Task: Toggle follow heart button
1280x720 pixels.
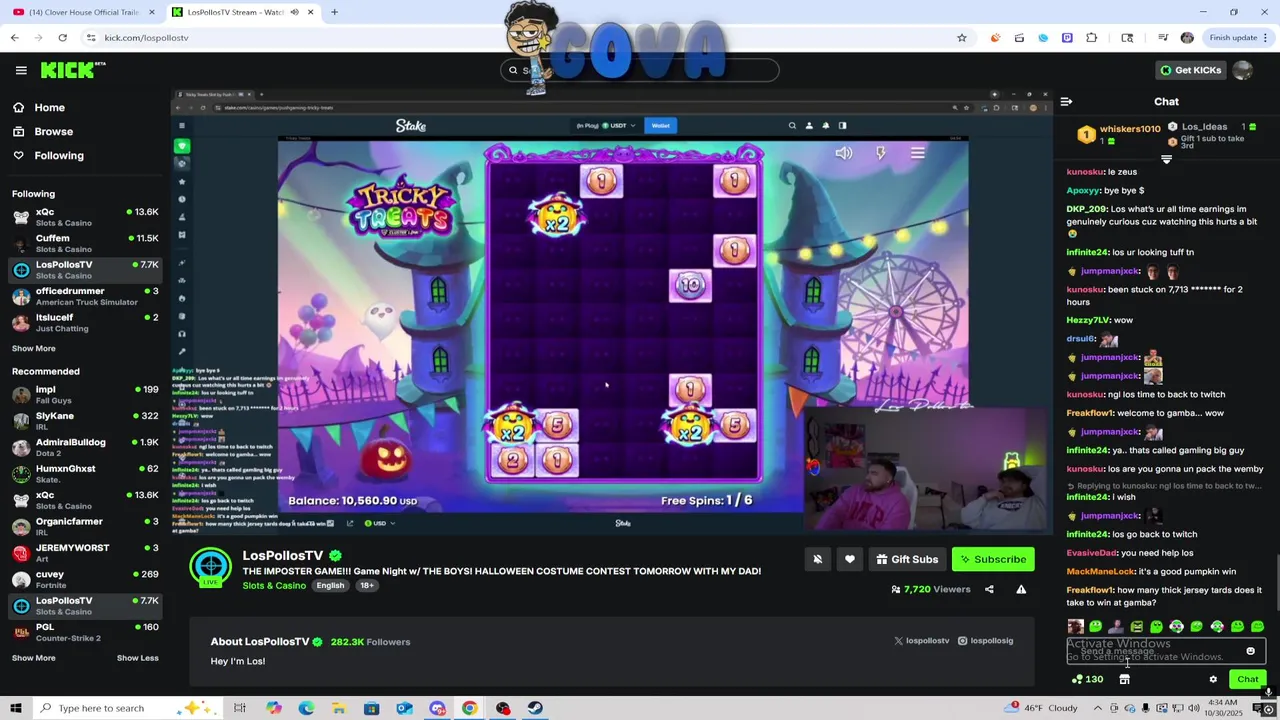Action: pos(849,560)
